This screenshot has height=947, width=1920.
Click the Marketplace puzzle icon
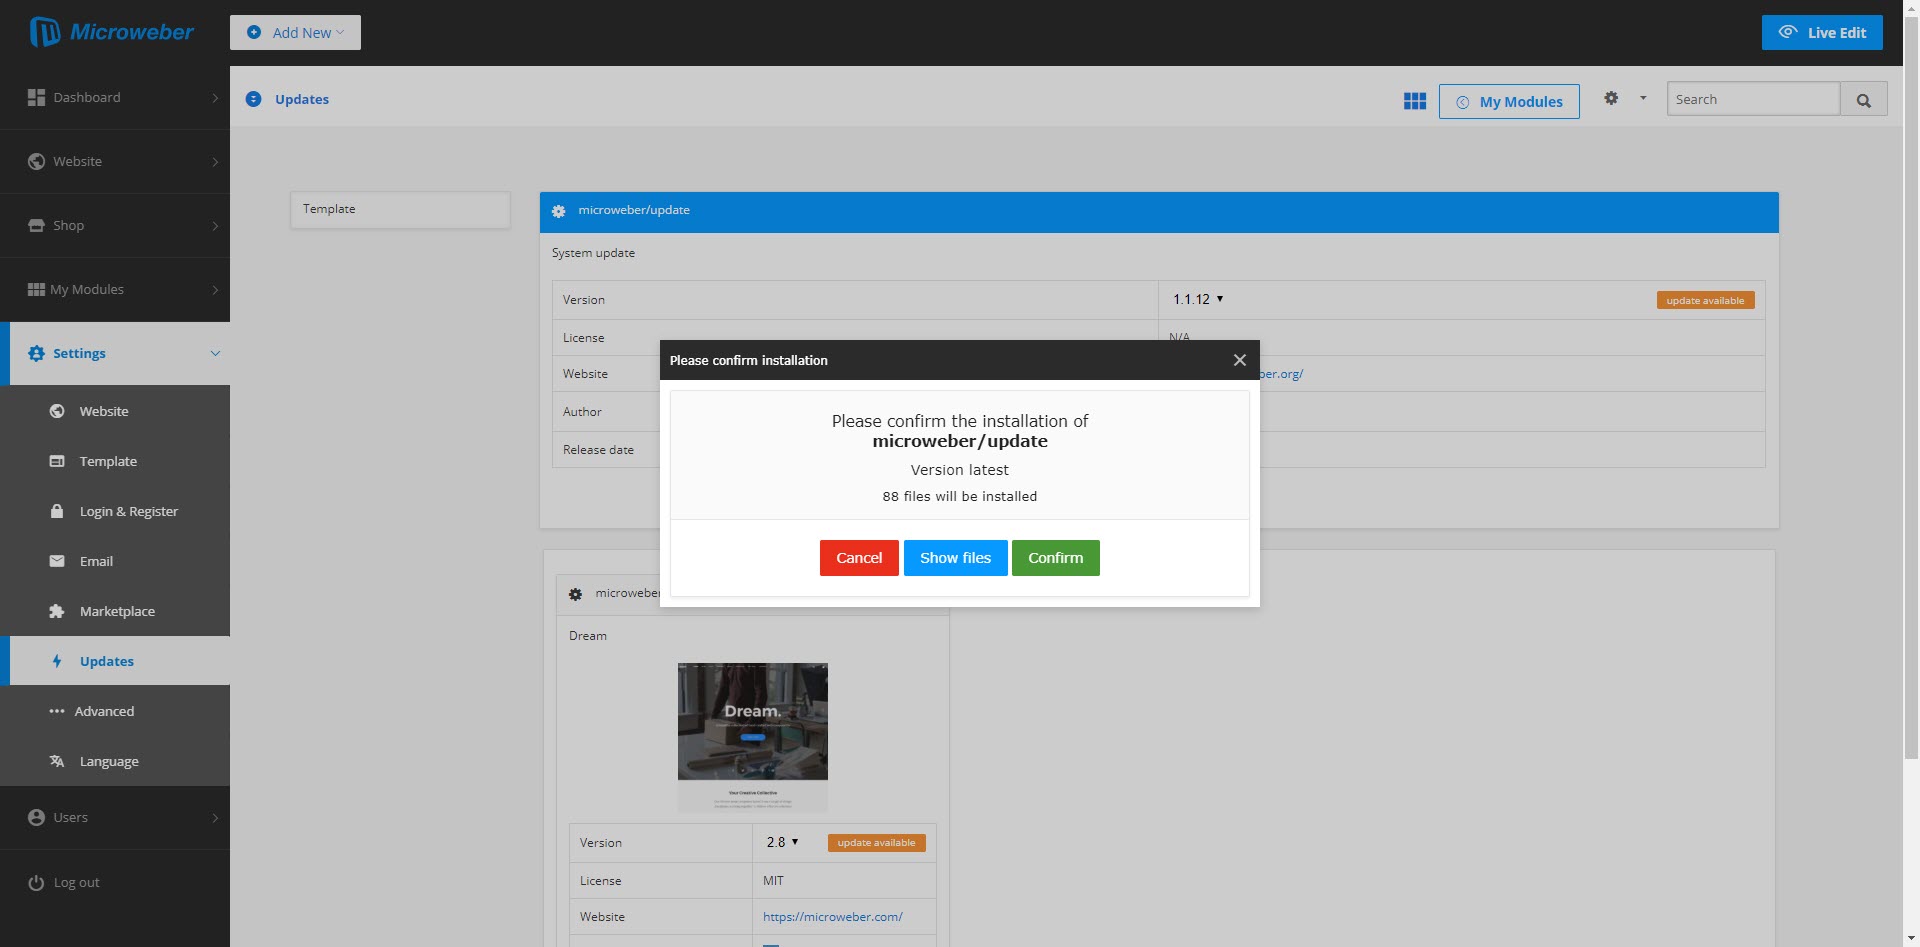point(57,611)
